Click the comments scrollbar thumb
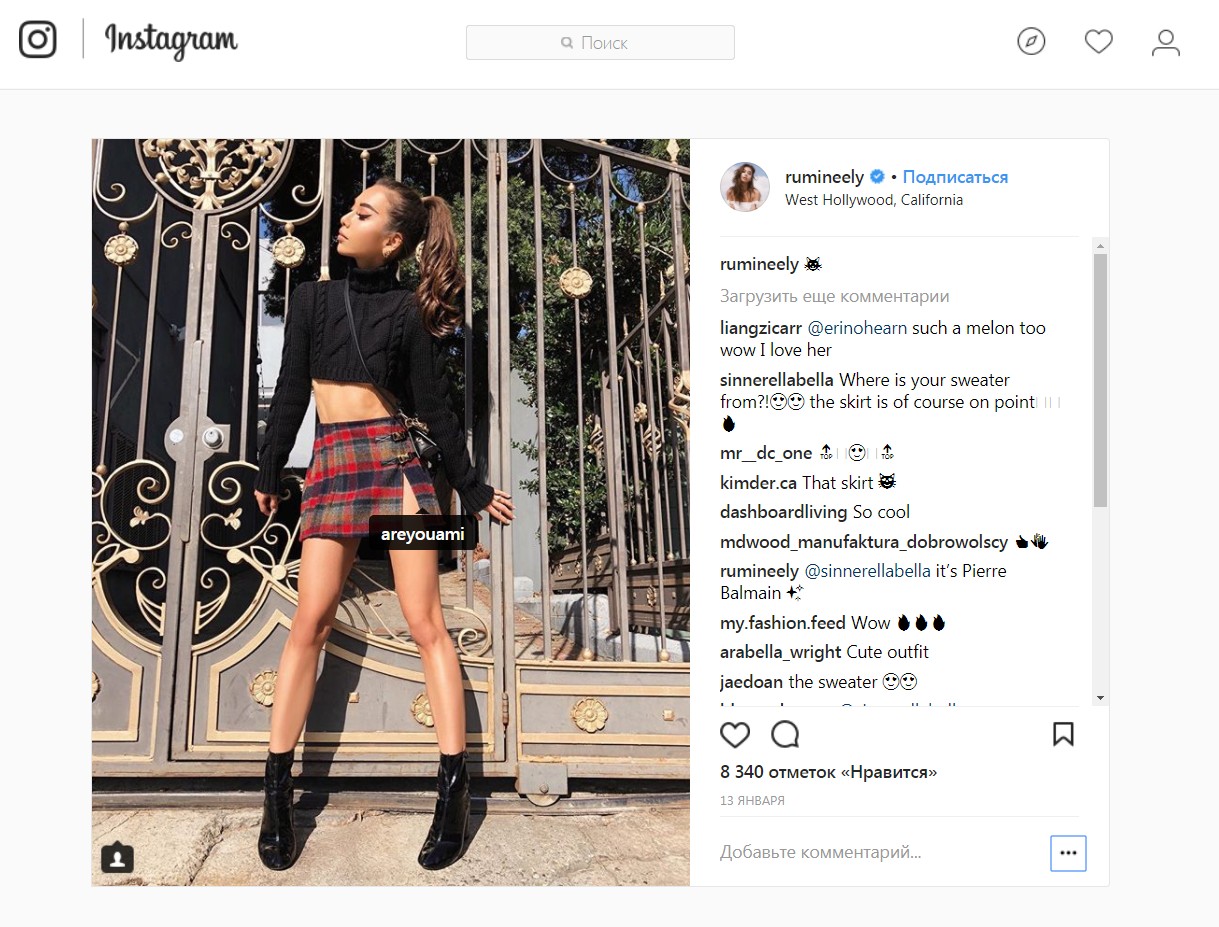The height and width of the screenshot is (927, 1219). 1100,380
